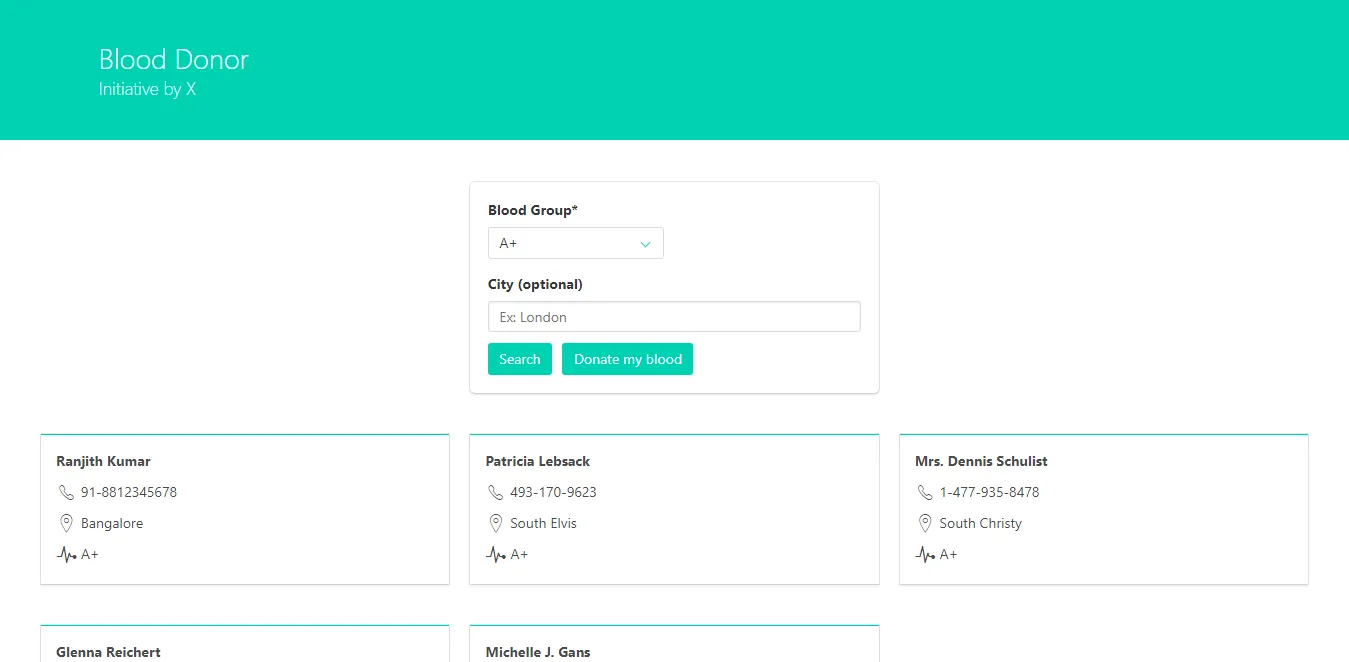The height and width of the screenshot is (662, 1349).
Task: Click A+ blood group on Patricia Lebsack's card
Action: tap(519, 554)
